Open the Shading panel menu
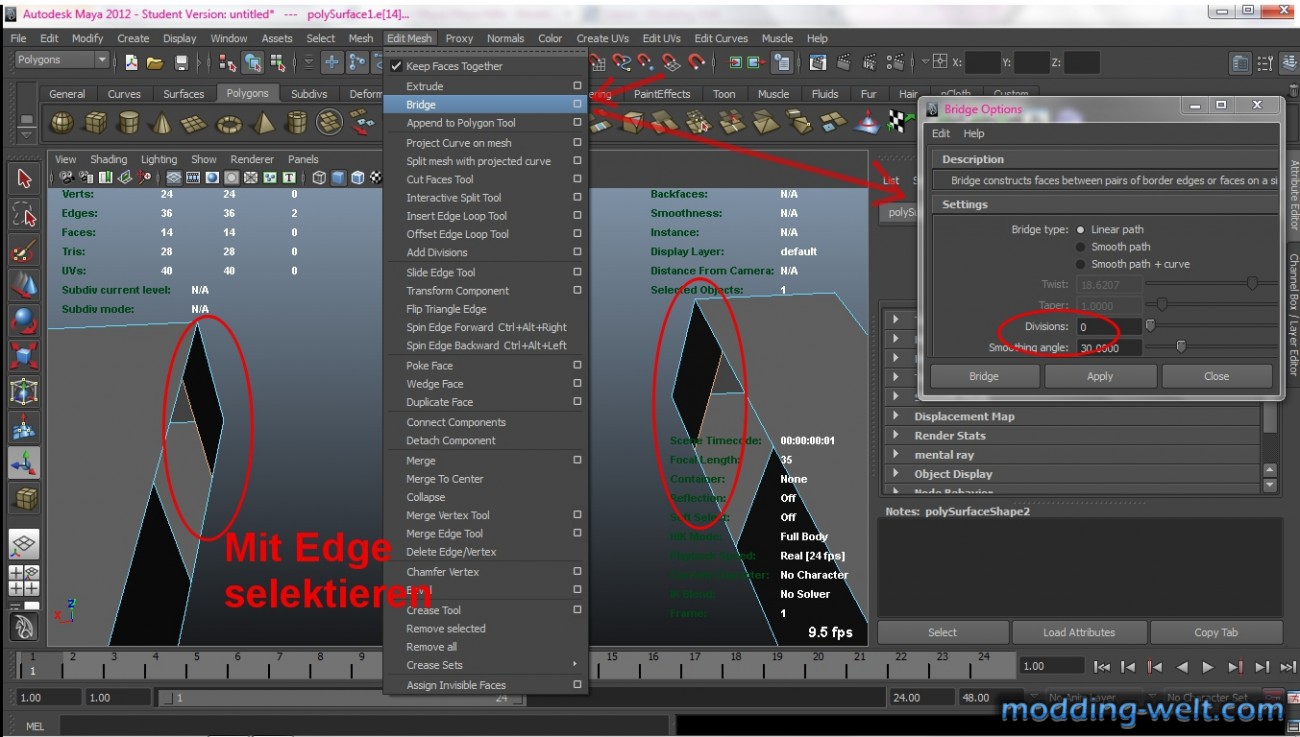This screenshot has width=1300, height=737. pos(109,159)
